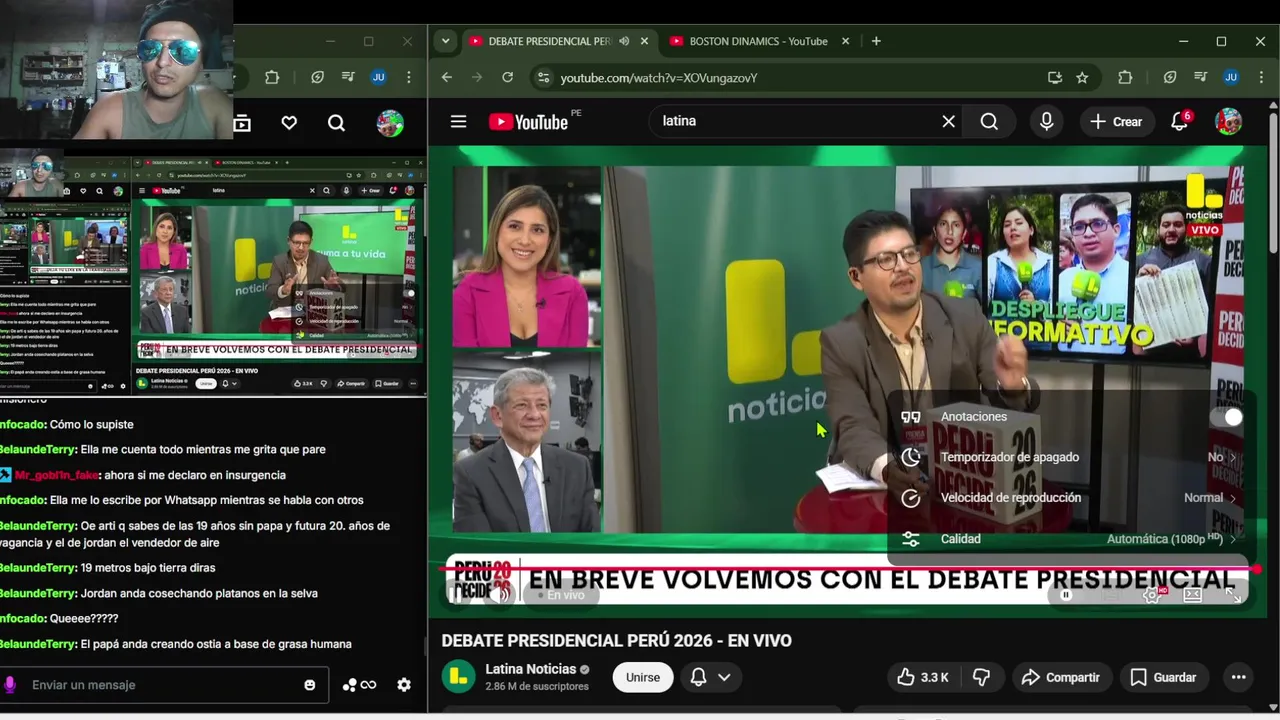1280x720 pixels.
Task: View site information icon in the address bar
Action: pos(542,77)
